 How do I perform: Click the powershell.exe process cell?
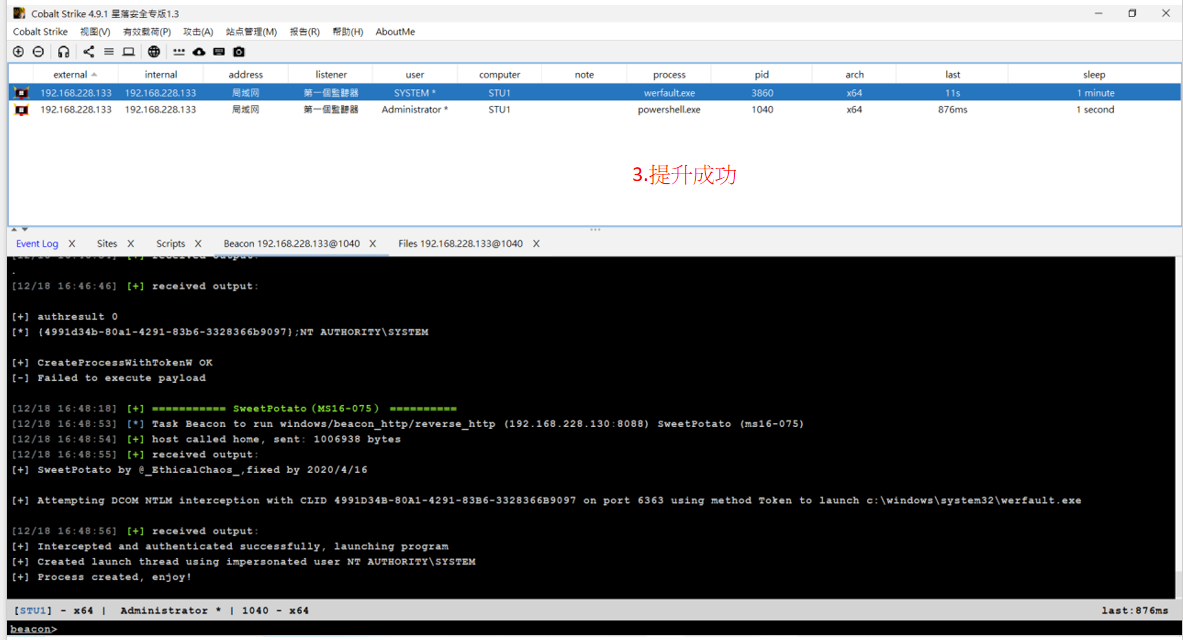tap(669, 109)
